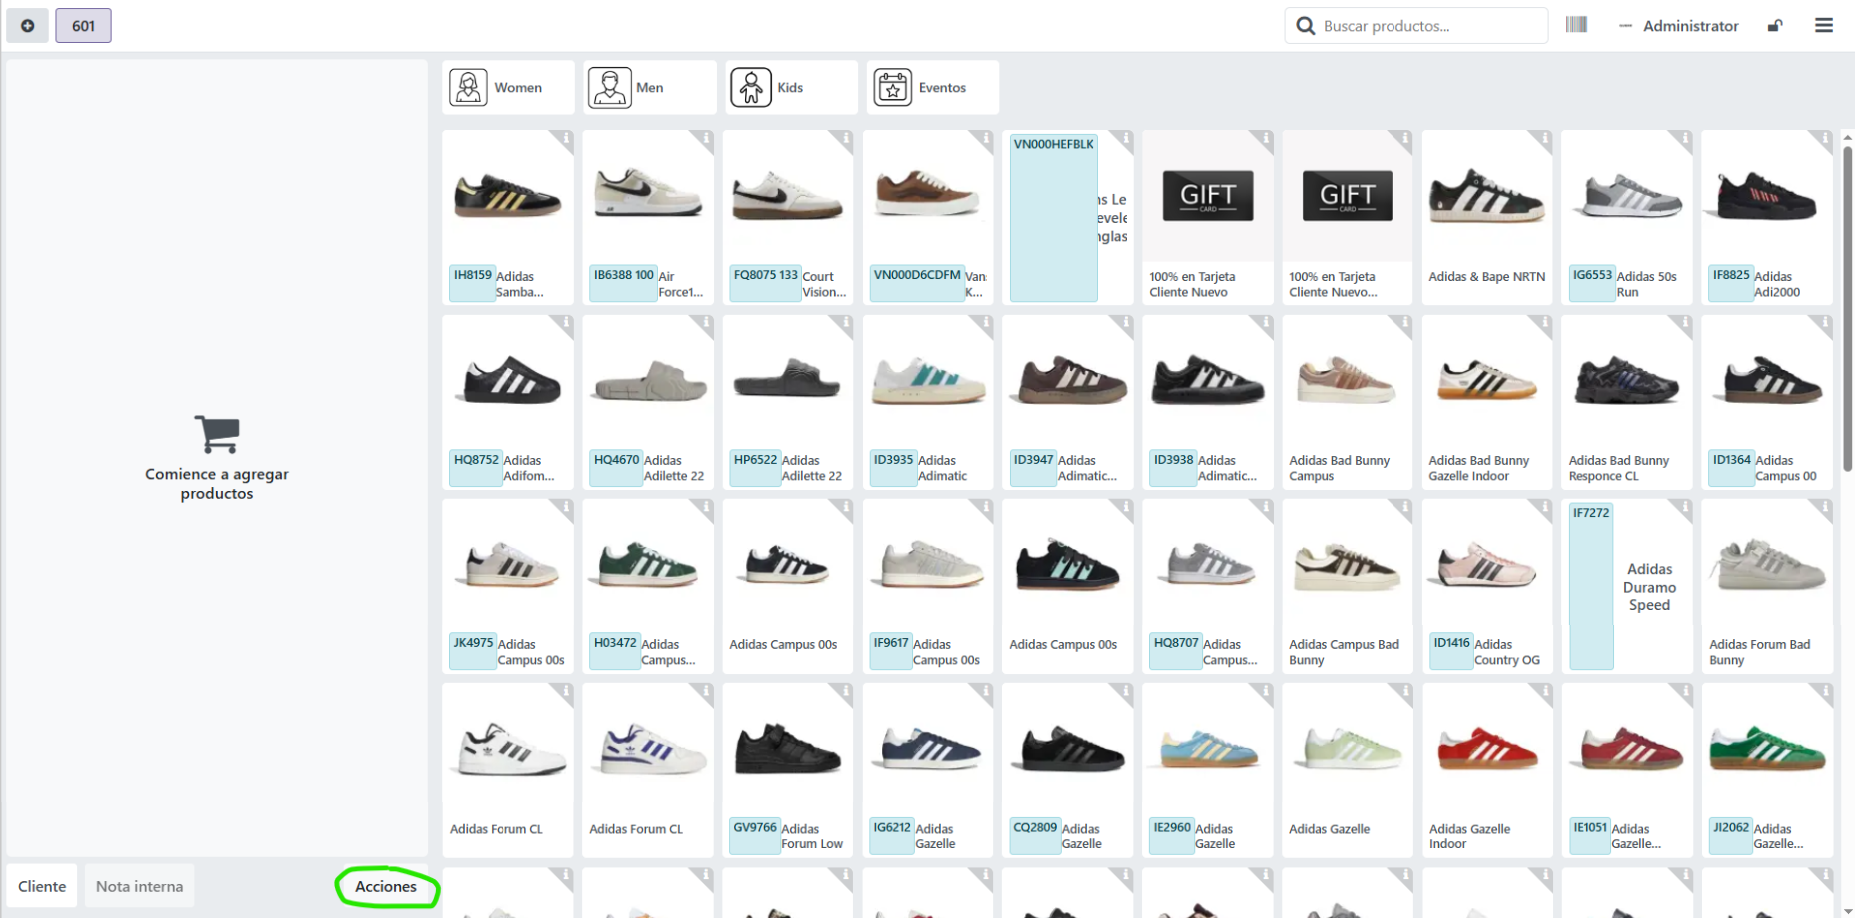Screen dimensions: 1855x918
Task: Open the Cliente button
Action: (42, 886)
